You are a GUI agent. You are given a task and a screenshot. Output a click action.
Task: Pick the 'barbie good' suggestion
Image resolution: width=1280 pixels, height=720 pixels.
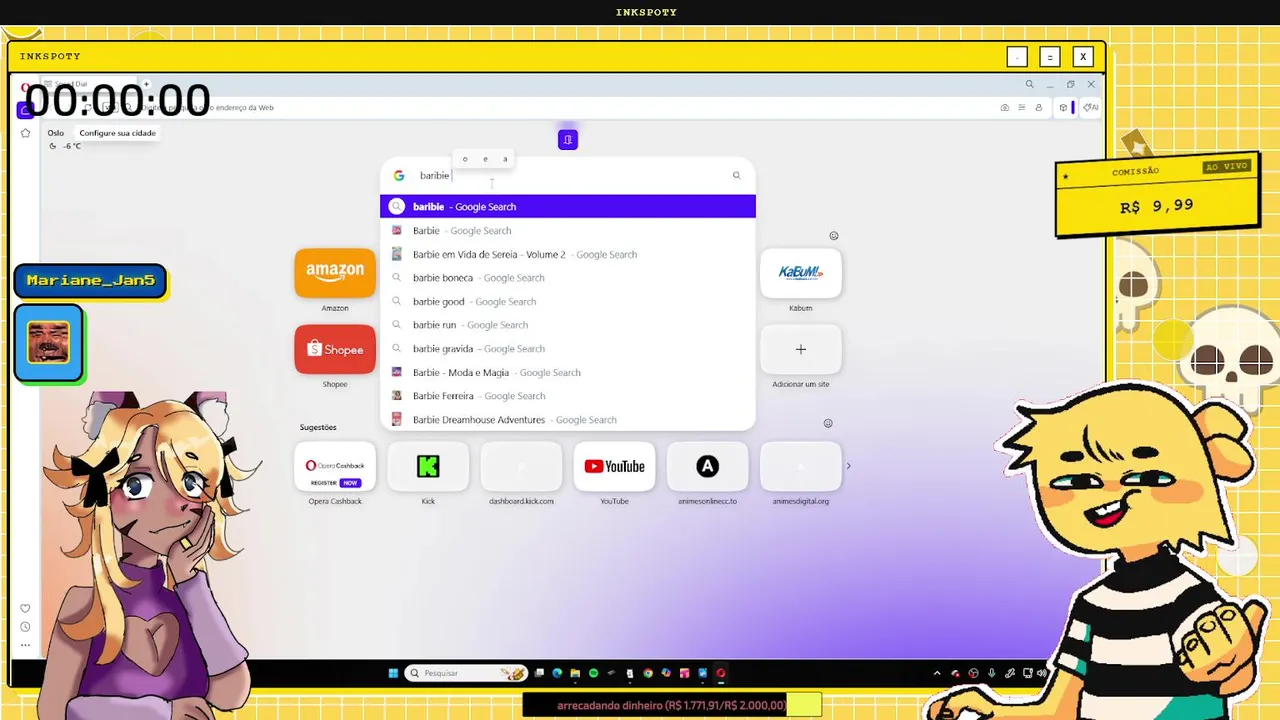click(x=568, y=301)
